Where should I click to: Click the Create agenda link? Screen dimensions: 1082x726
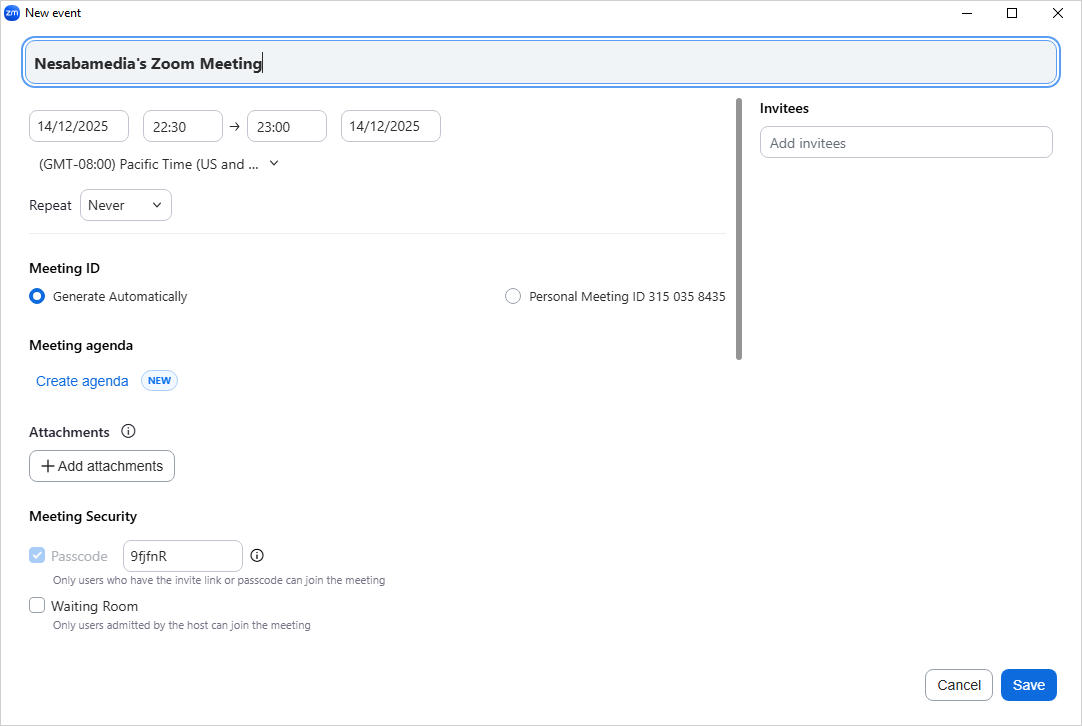coord(82,381)
